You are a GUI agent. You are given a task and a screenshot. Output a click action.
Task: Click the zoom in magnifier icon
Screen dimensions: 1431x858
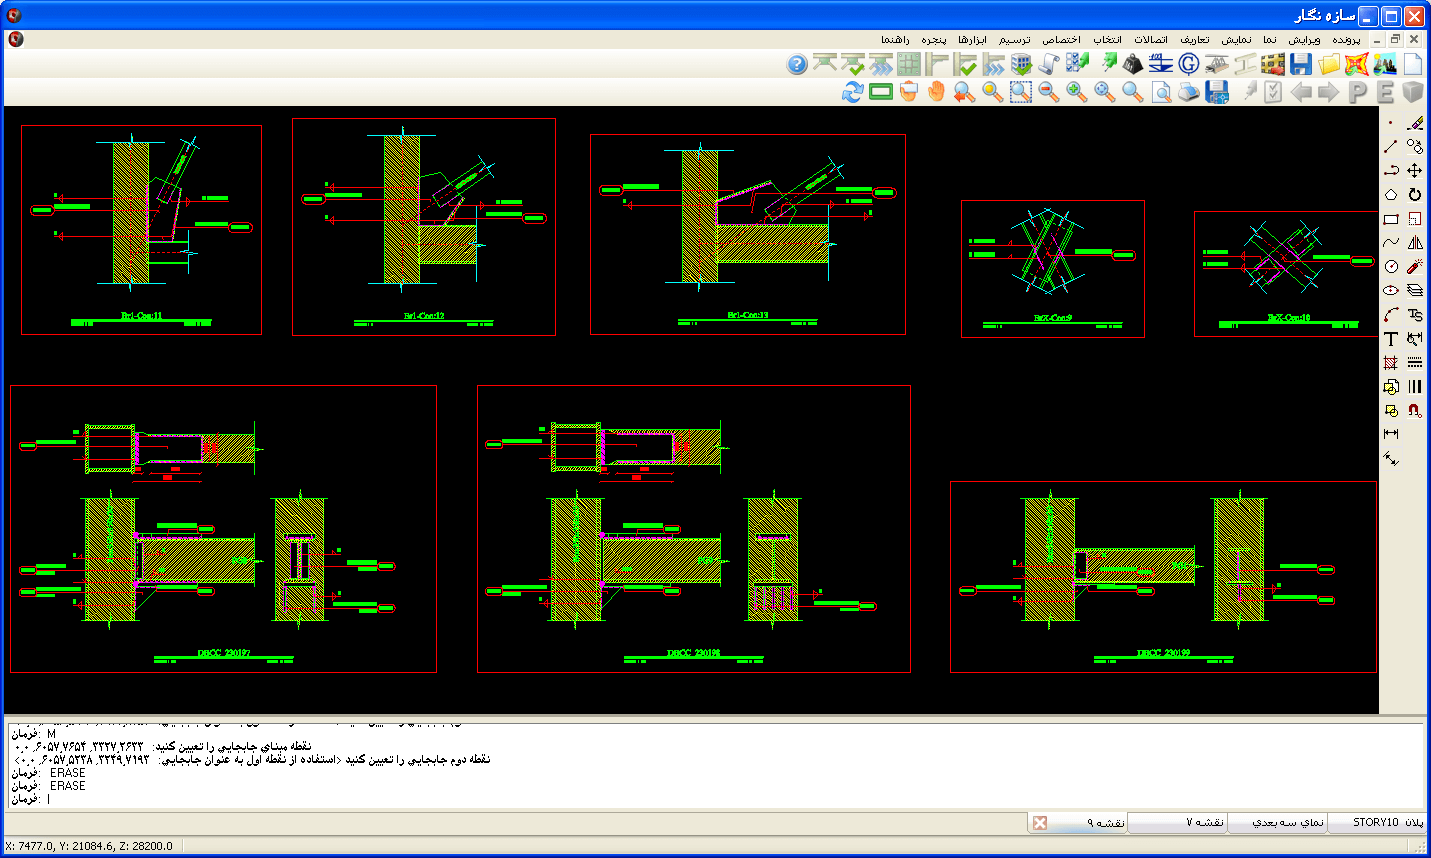tap(1076, 92)
